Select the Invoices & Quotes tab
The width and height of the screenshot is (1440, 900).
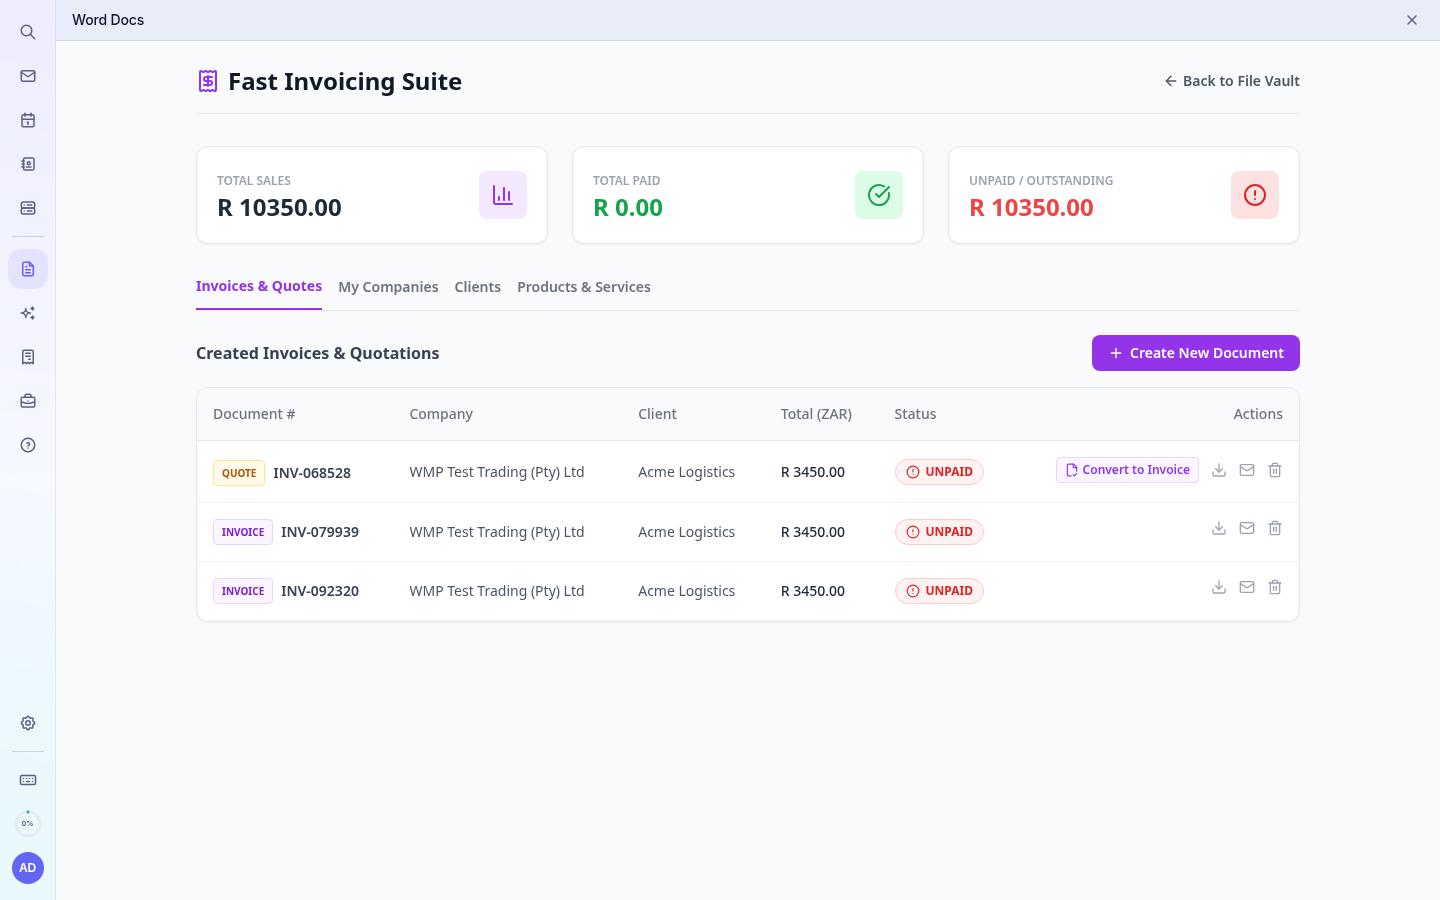tap(259, 286)
